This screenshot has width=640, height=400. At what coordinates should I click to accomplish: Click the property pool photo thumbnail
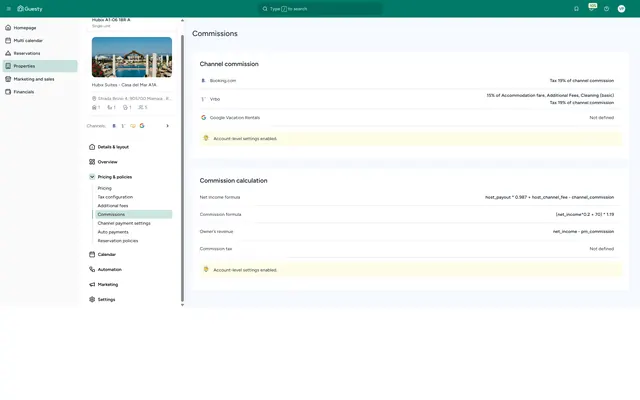point(132,57)
